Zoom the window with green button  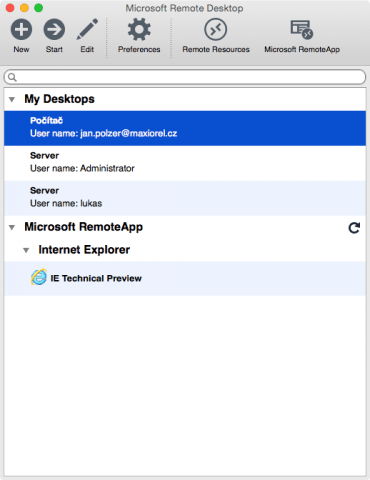[39, 8]
